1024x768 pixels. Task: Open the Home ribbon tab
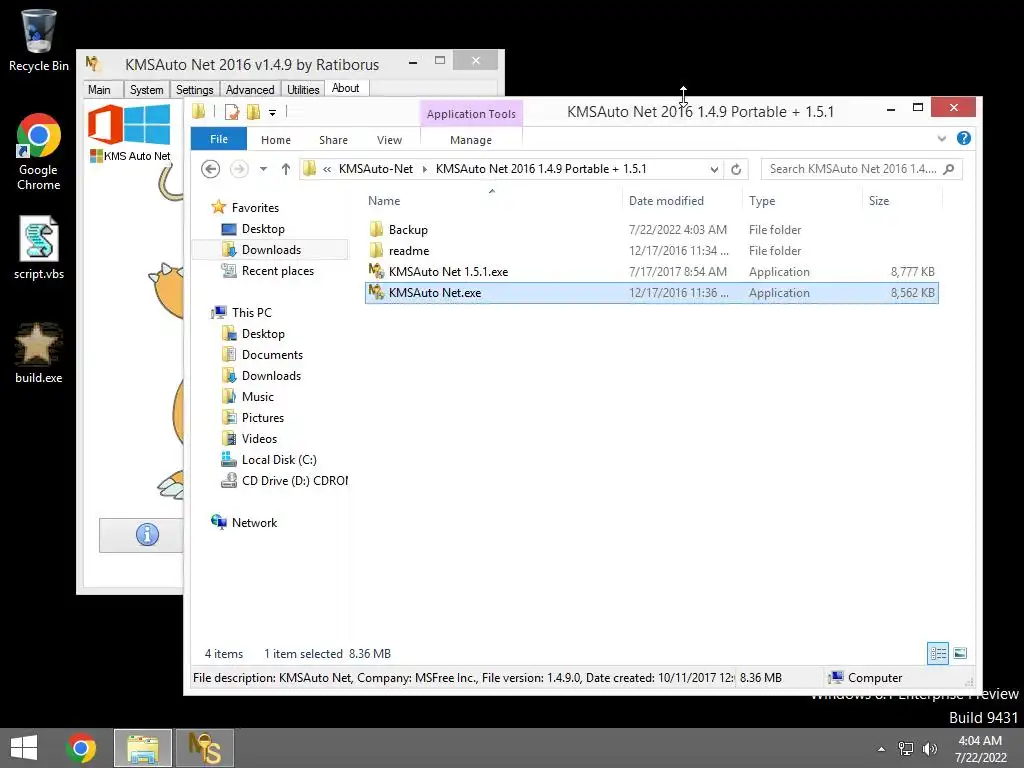(276, 140)
